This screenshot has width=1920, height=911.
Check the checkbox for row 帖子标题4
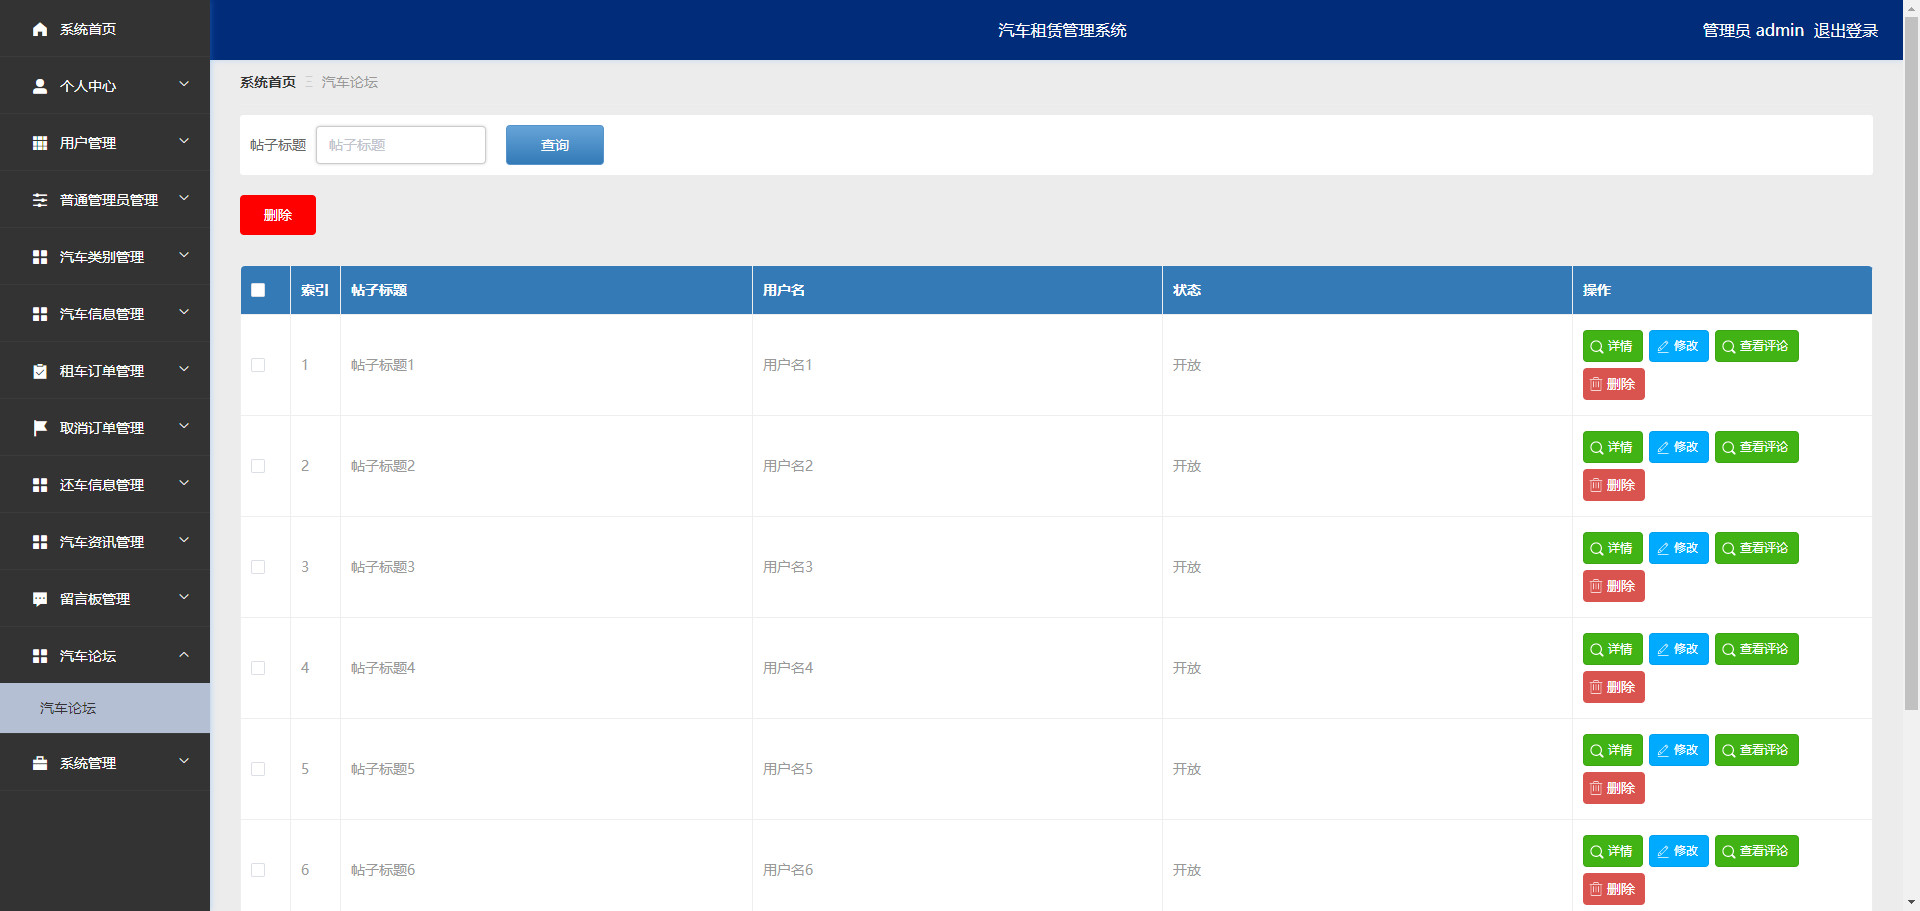[x=258, y=668]
